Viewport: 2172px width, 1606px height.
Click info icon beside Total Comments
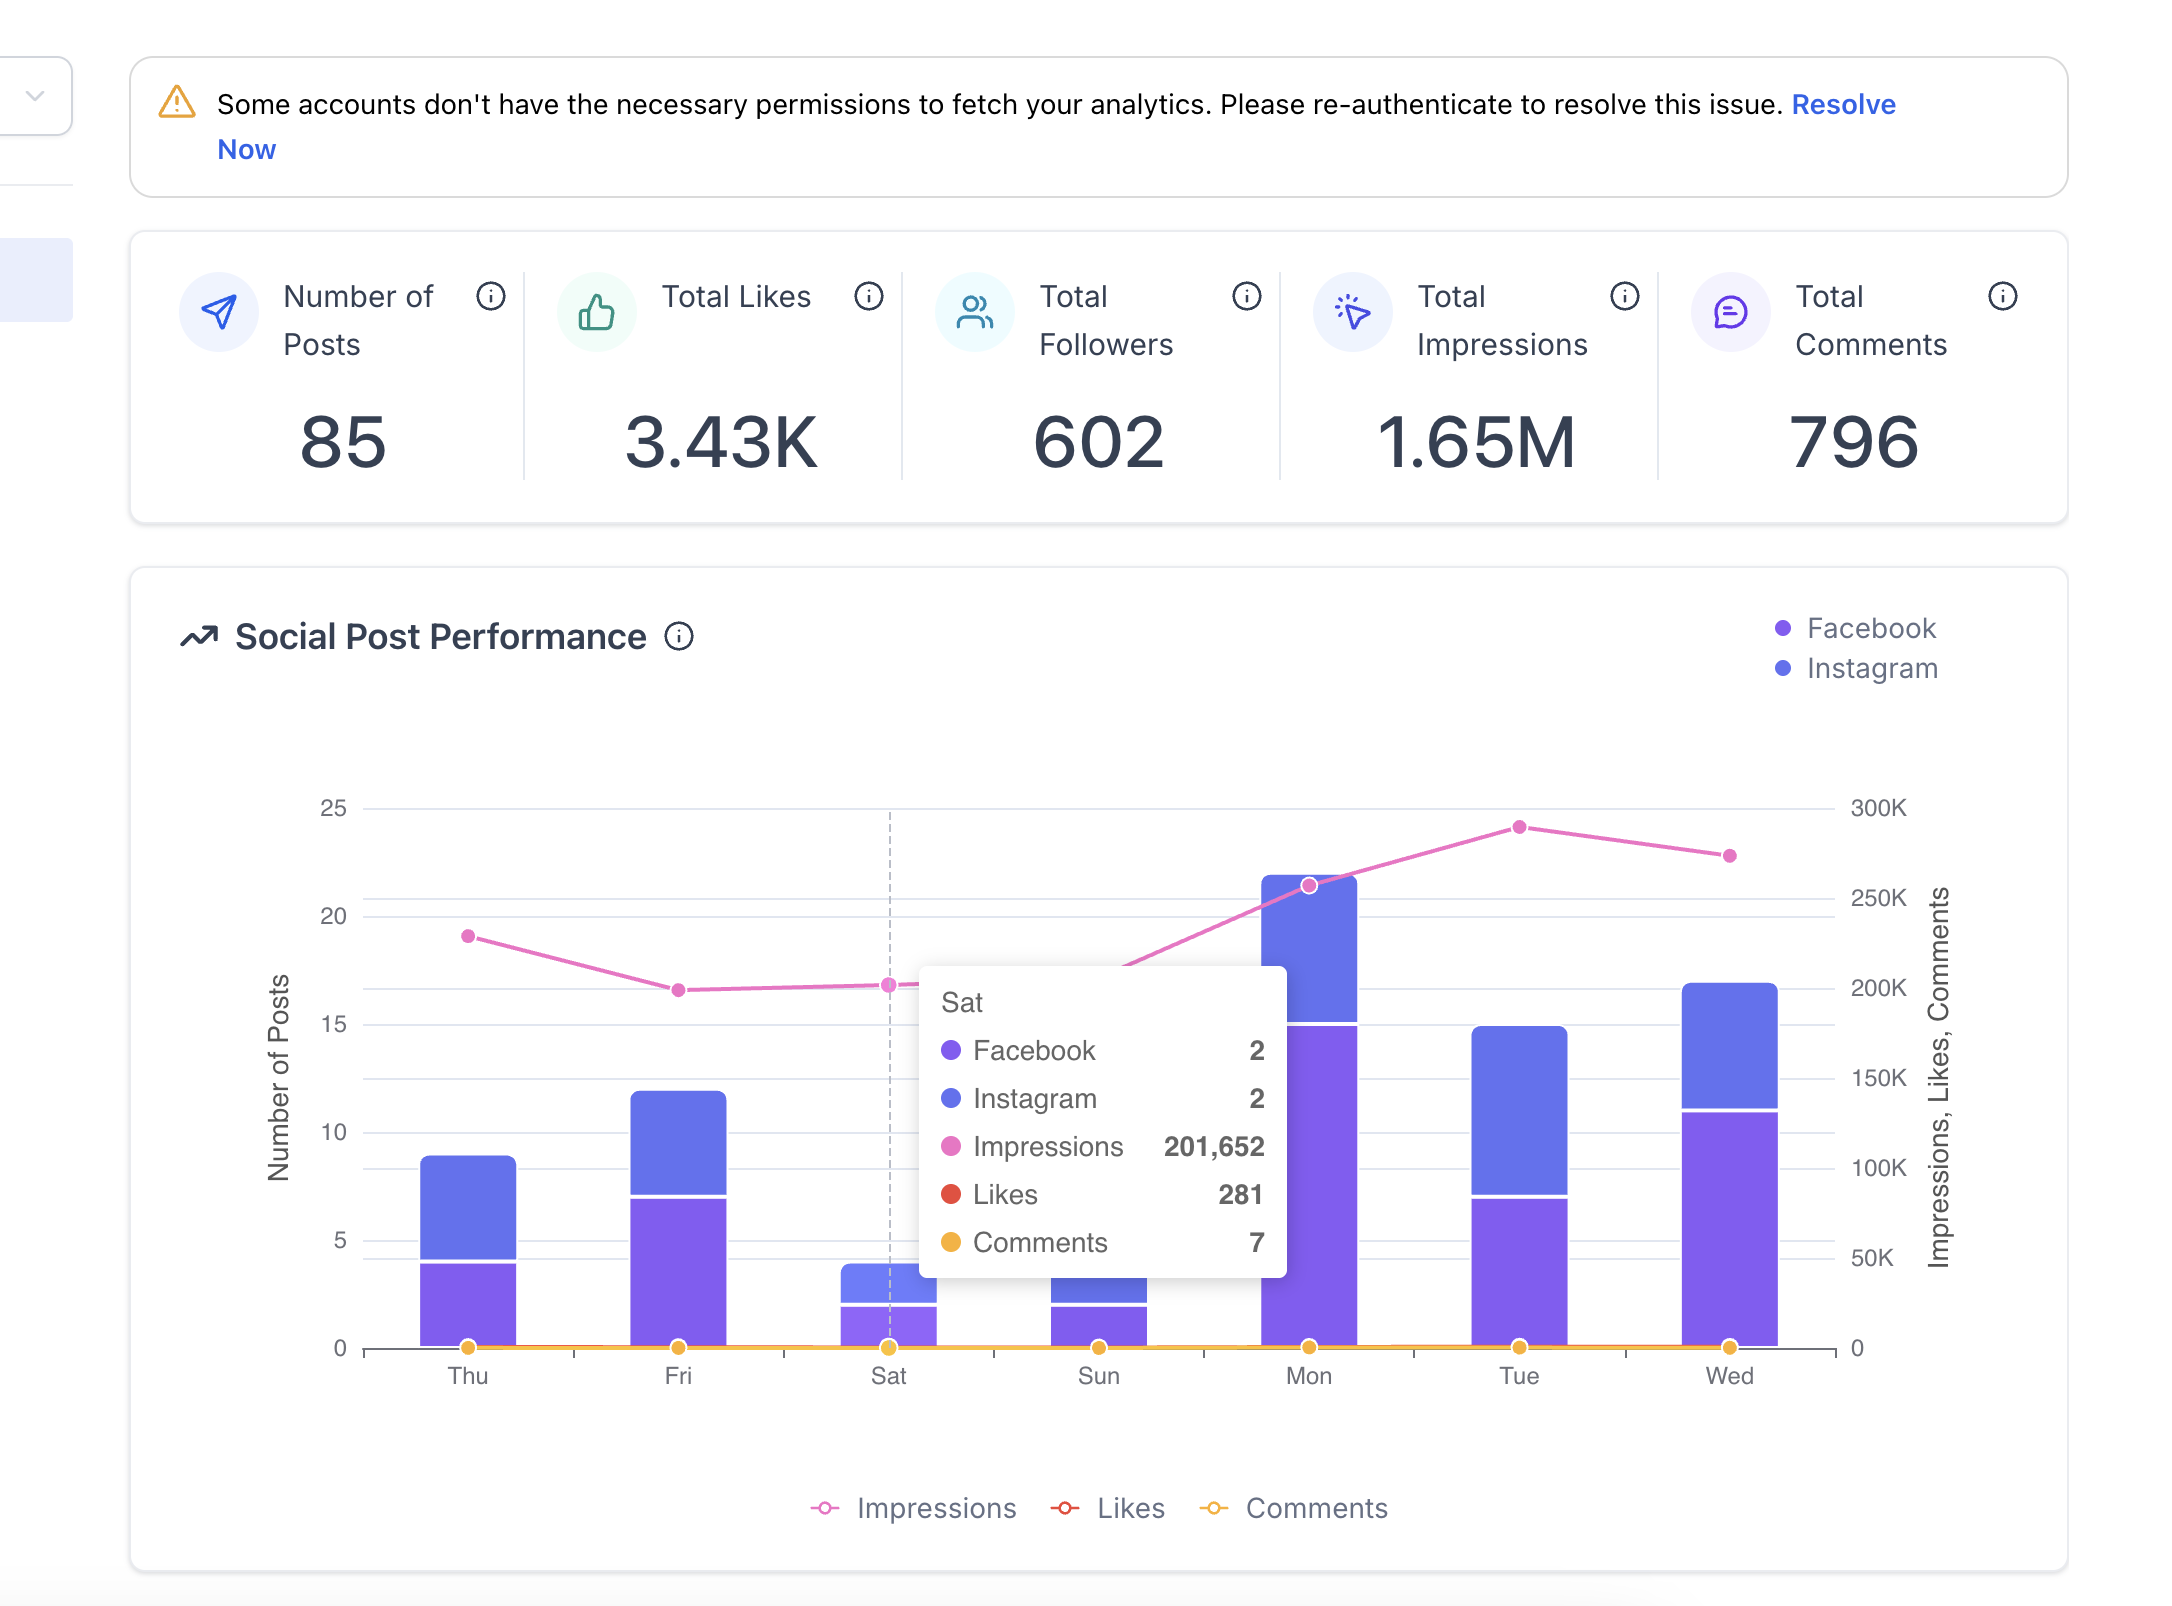click(x=2002, y=296)
